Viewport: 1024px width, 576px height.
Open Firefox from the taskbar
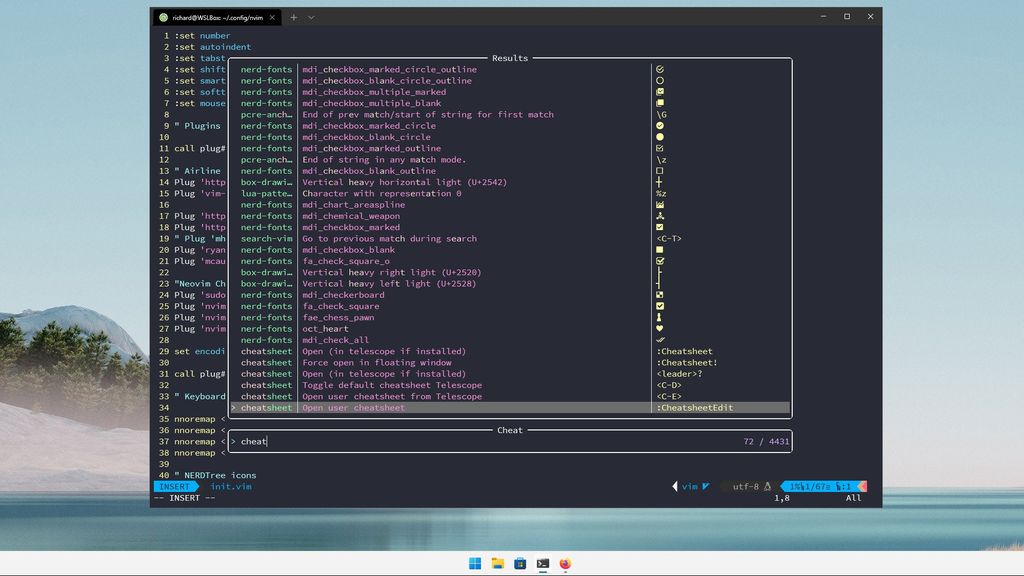(x=565, y=563)
